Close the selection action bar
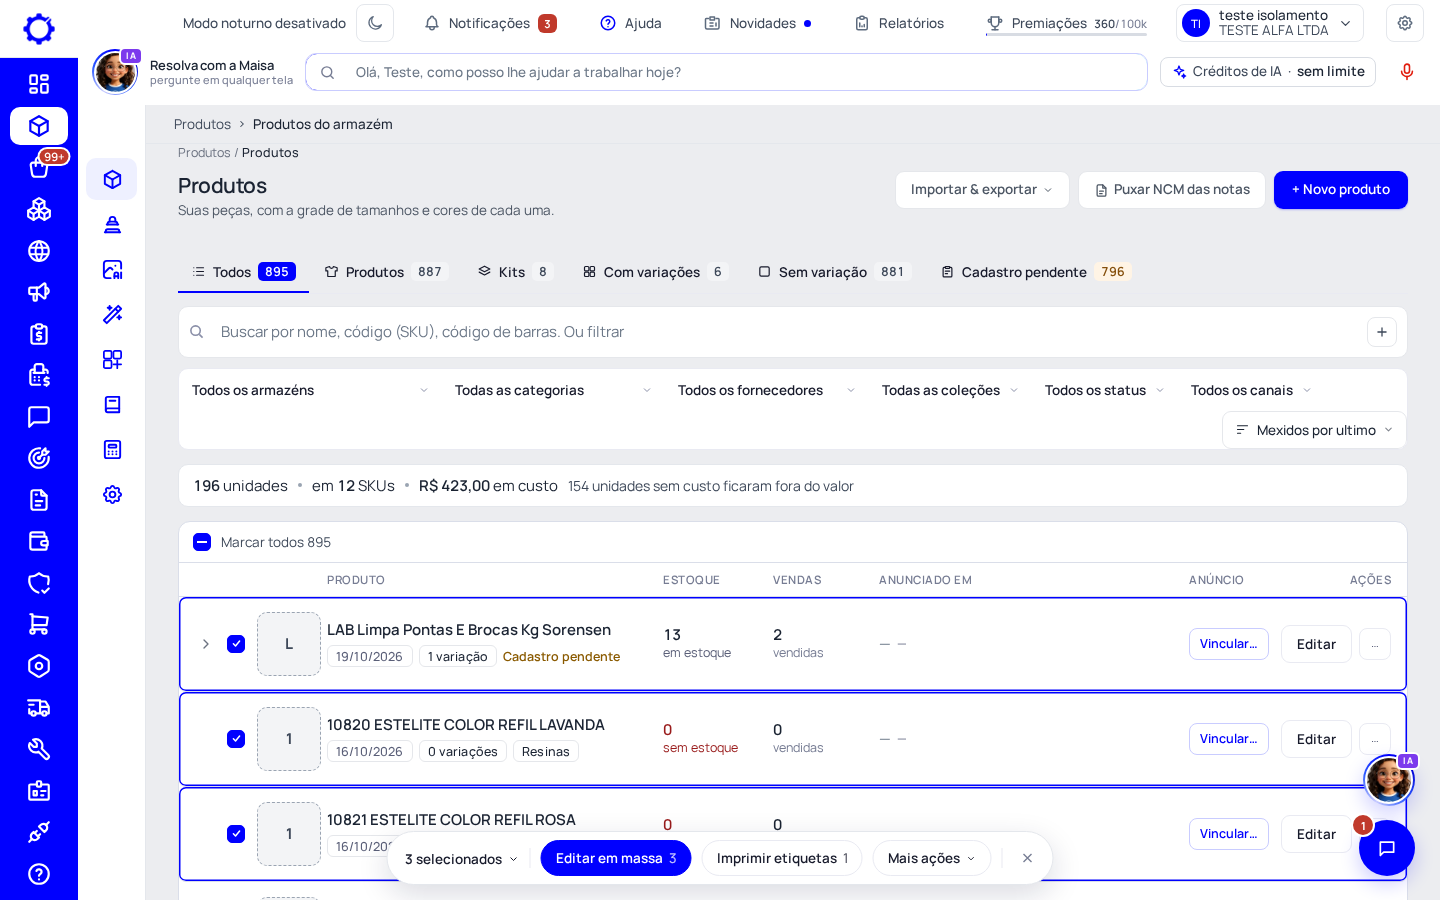The image size is (1440, 900). click(x=1027, y=858)
